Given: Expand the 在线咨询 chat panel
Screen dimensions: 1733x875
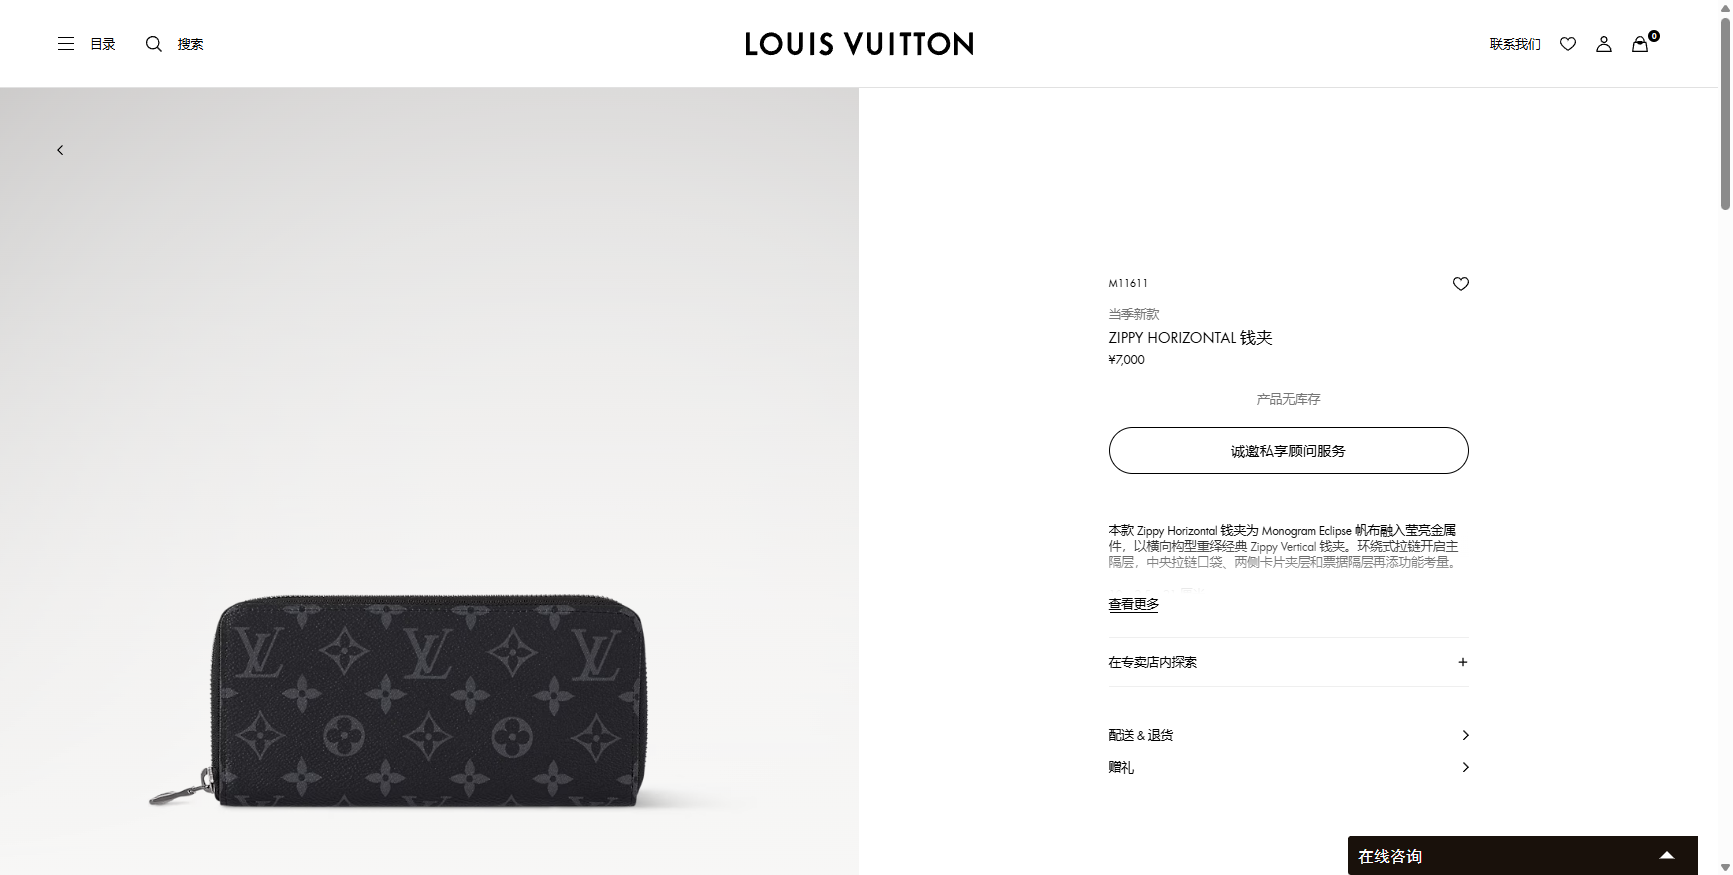Looking at the screenshot, I should point(1522,856).
